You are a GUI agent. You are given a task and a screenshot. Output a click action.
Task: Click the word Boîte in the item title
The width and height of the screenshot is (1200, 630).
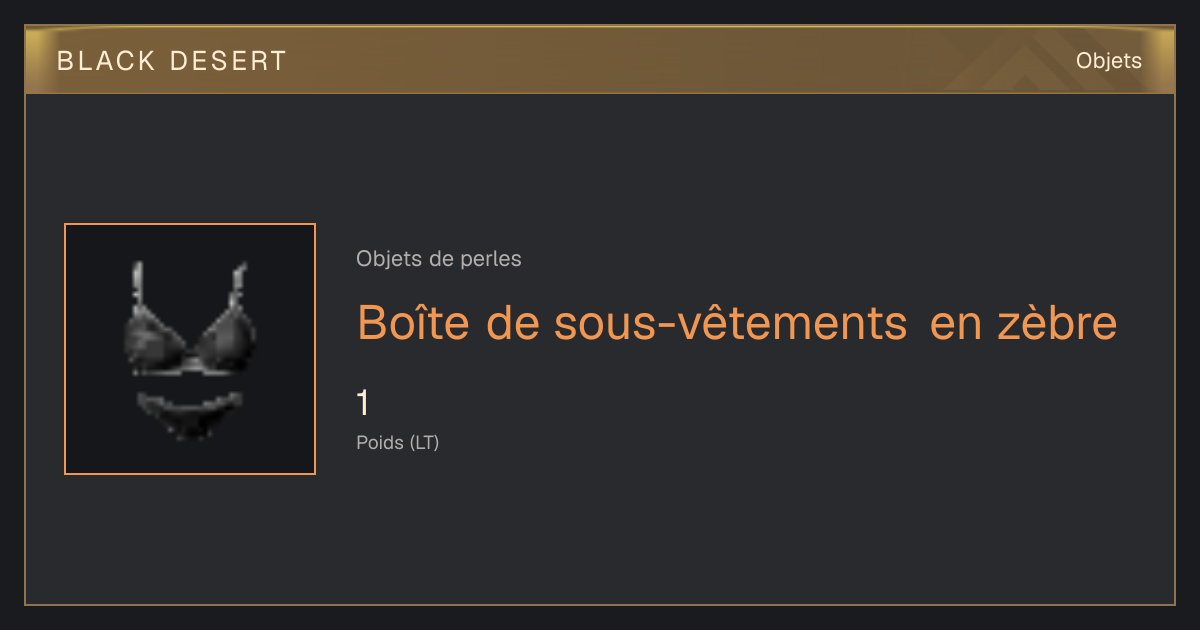414,322
